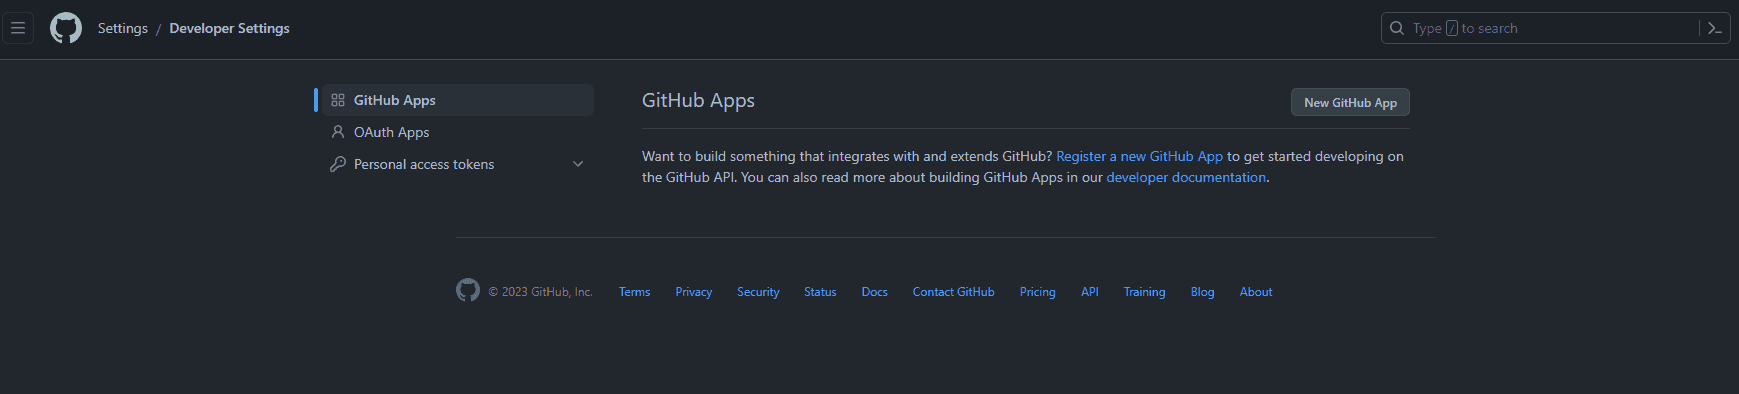Open the developer documentation link
Image resolution: width=1739 pixels, height=394 pixels.
tap(1186, 177)
